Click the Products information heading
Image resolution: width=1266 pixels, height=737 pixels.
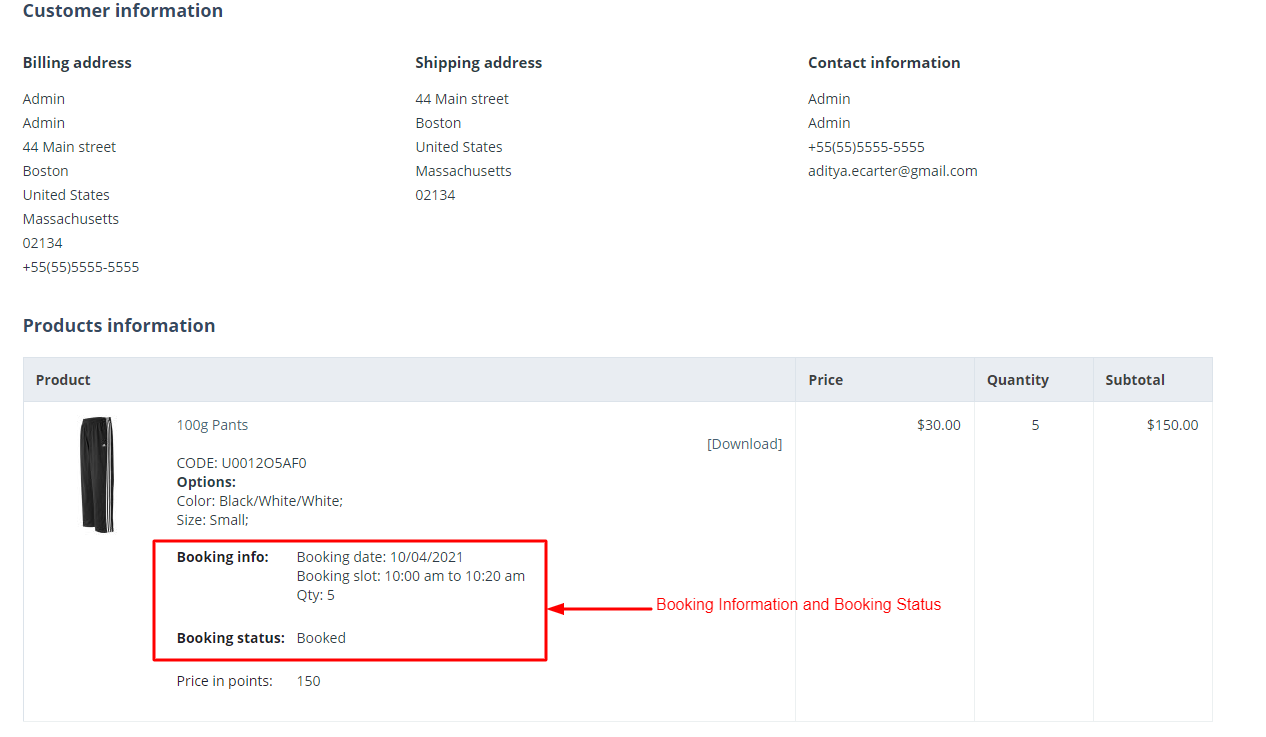tap(119, 325)
